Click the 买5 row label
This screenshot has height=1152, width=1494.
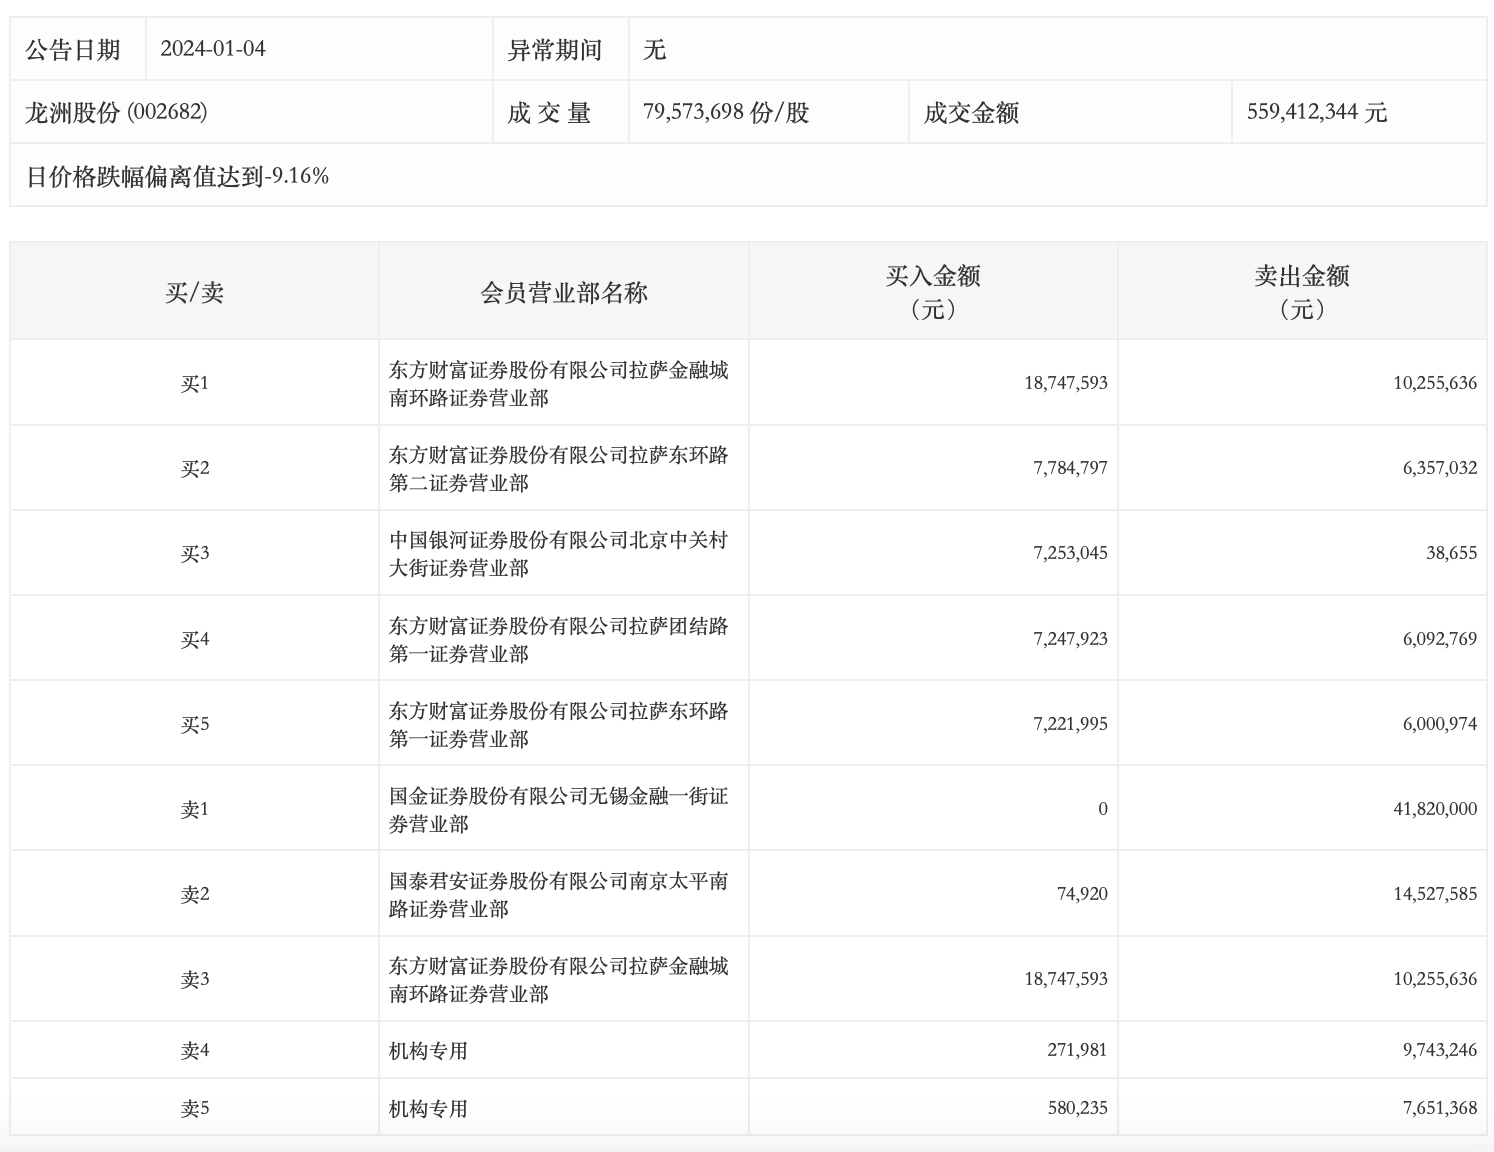point(195,725)
